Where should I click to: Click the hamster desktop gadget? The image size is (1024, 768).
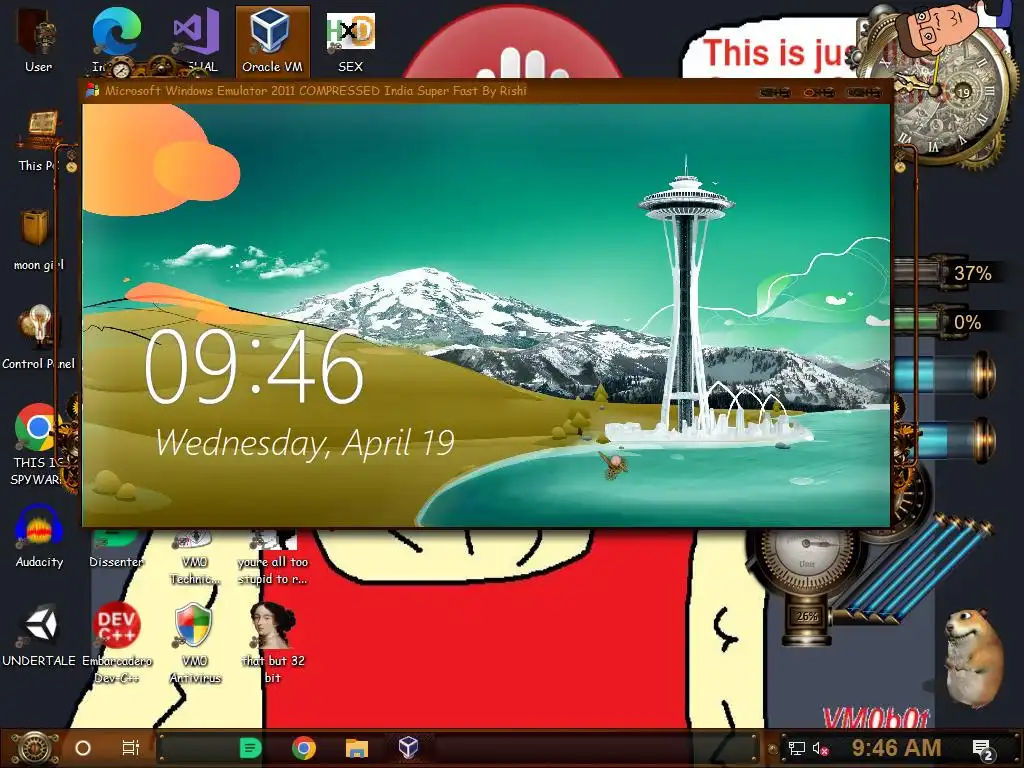pos(974,658)
